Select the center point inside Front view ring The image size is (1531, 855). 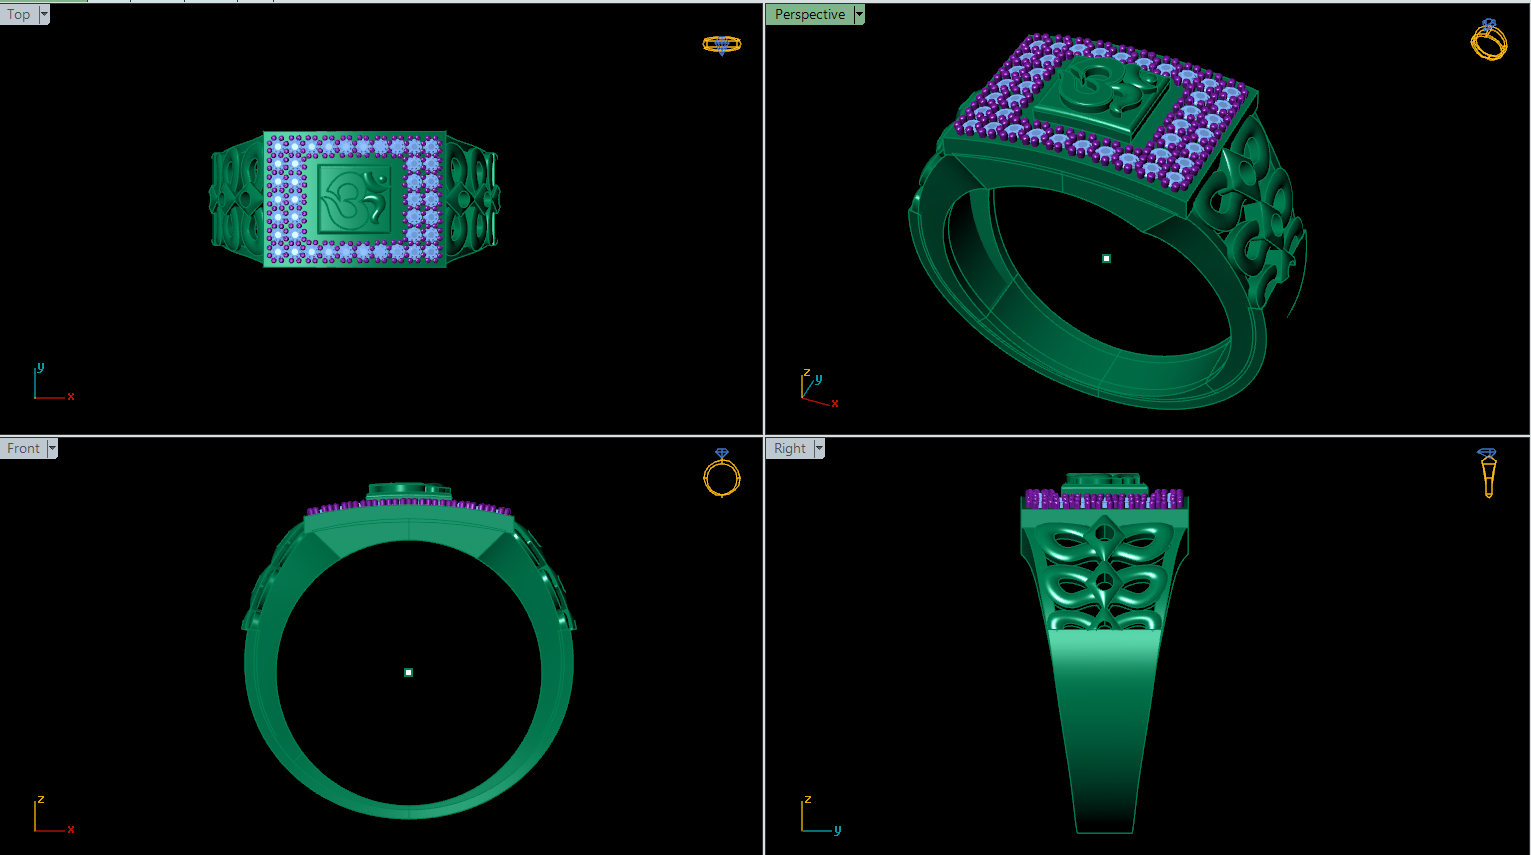408,673
